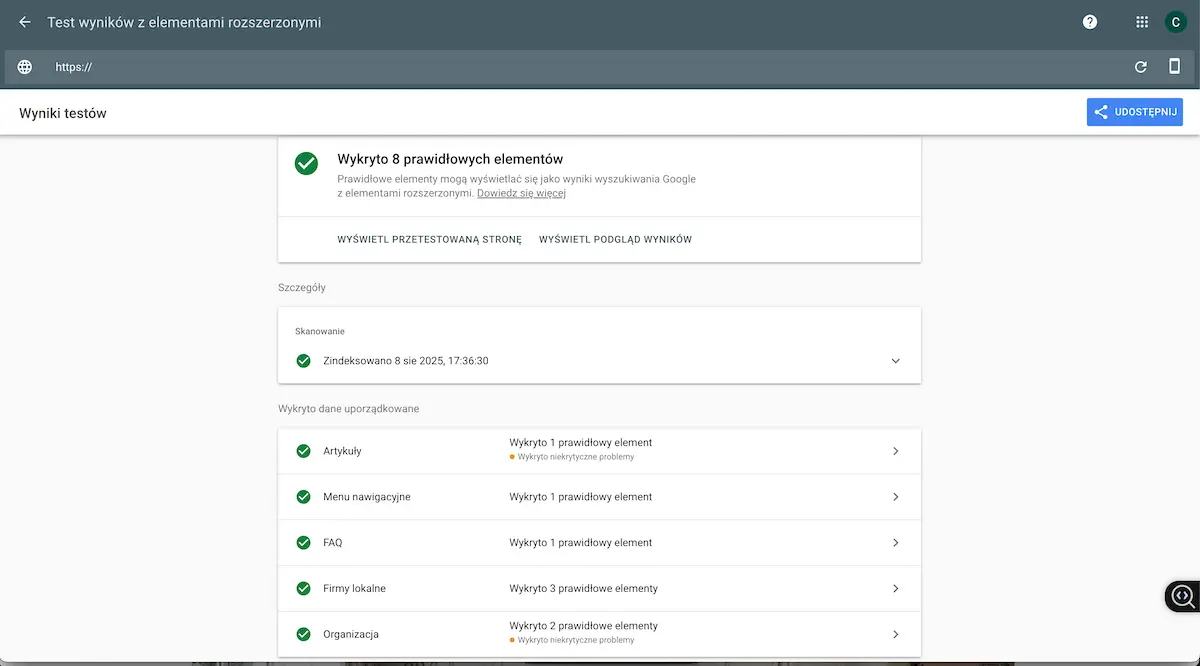Expand the Organizacja details chevron
The width and height of the screenshot is (1200, 666).
(x=896, y=633)
